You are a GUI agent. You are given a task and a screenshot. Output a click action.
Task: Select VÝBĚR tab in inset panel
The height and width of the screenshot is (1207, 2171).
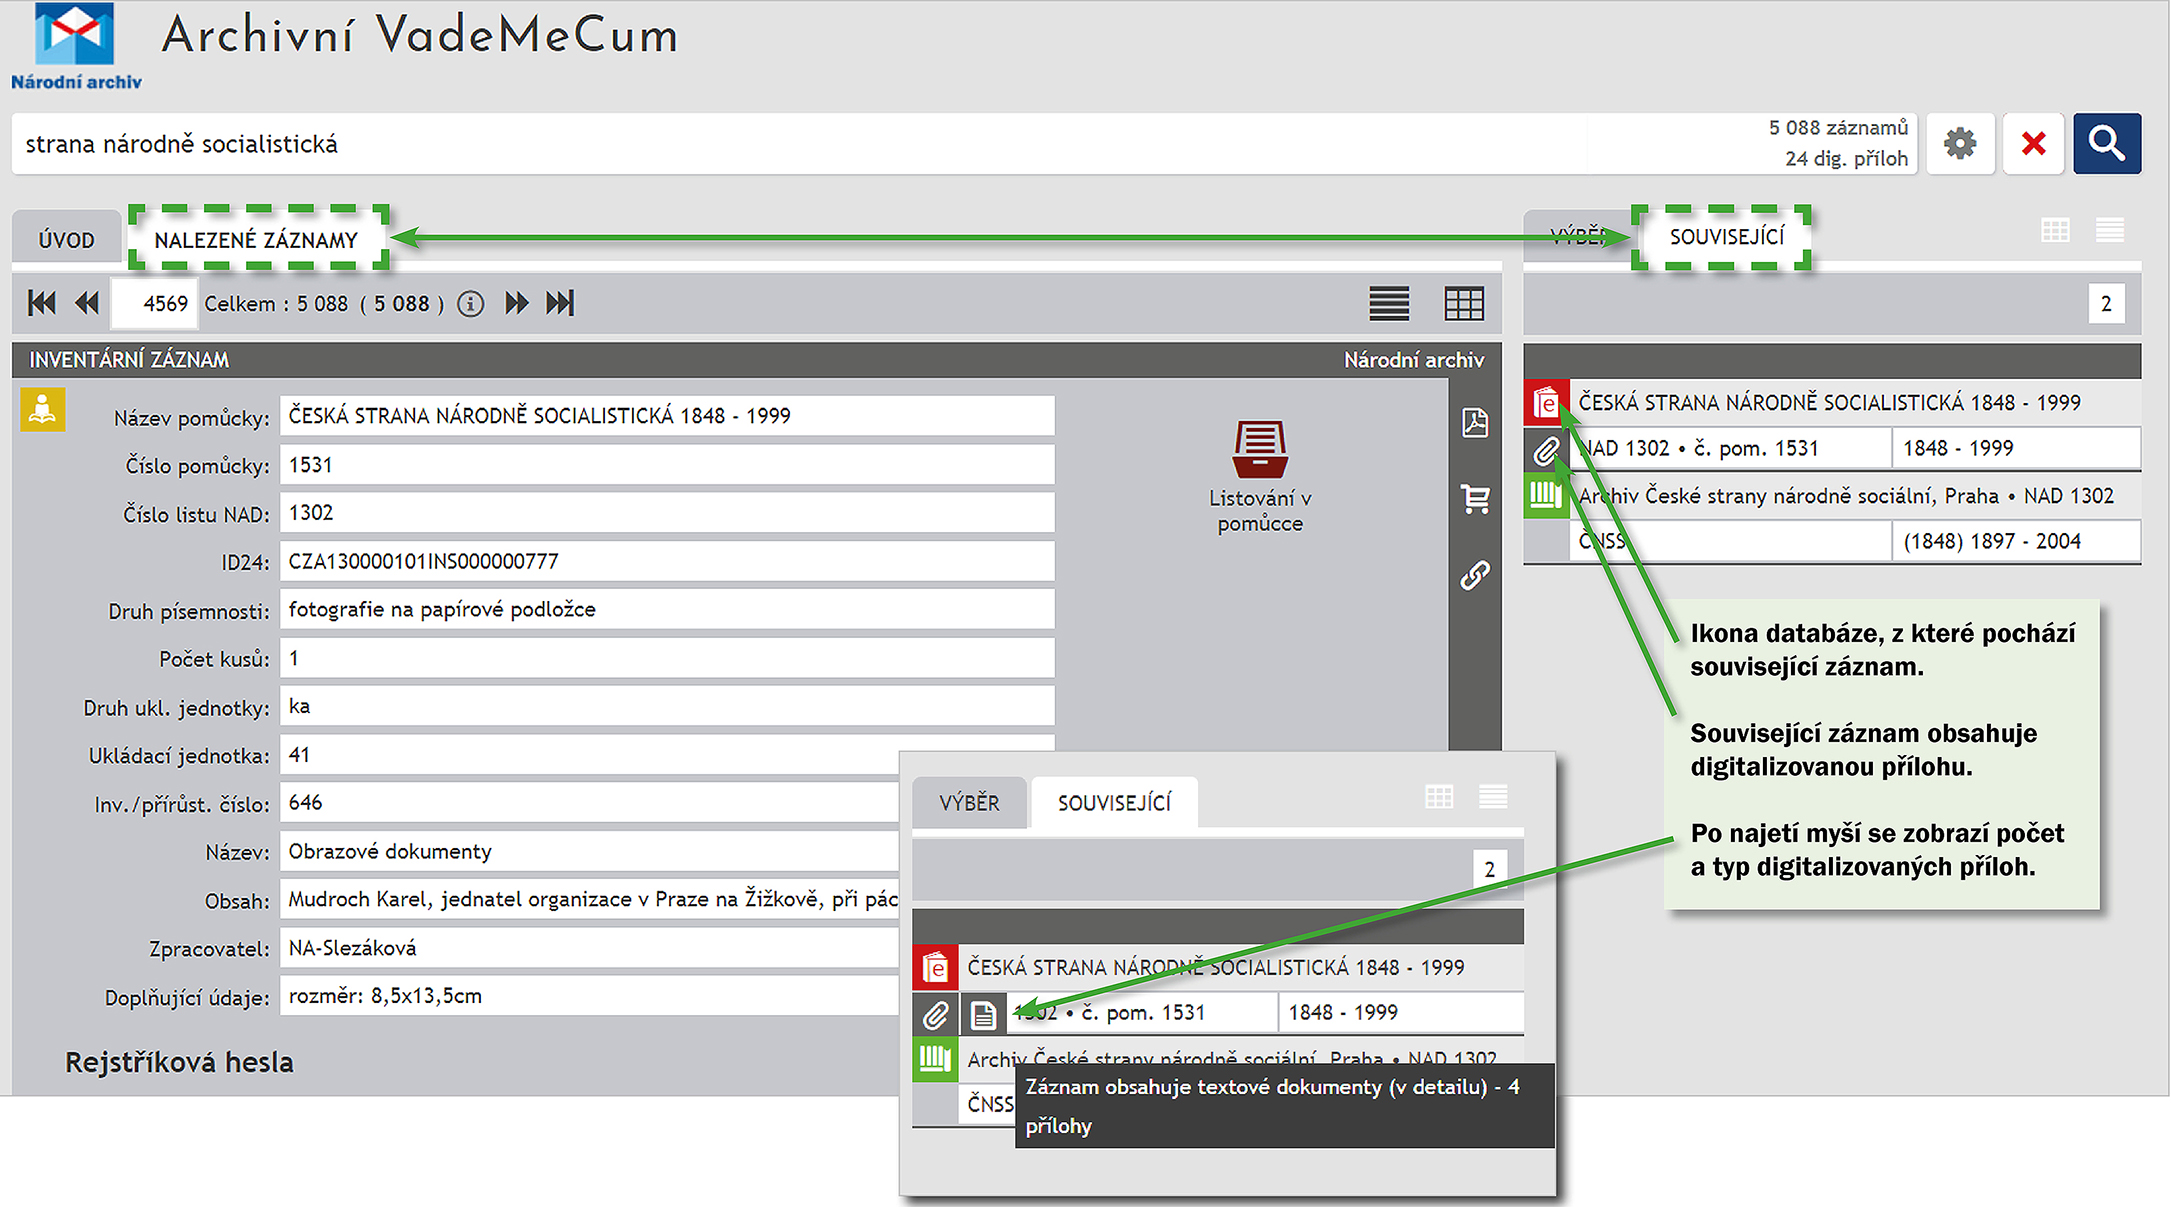(969, 803)
